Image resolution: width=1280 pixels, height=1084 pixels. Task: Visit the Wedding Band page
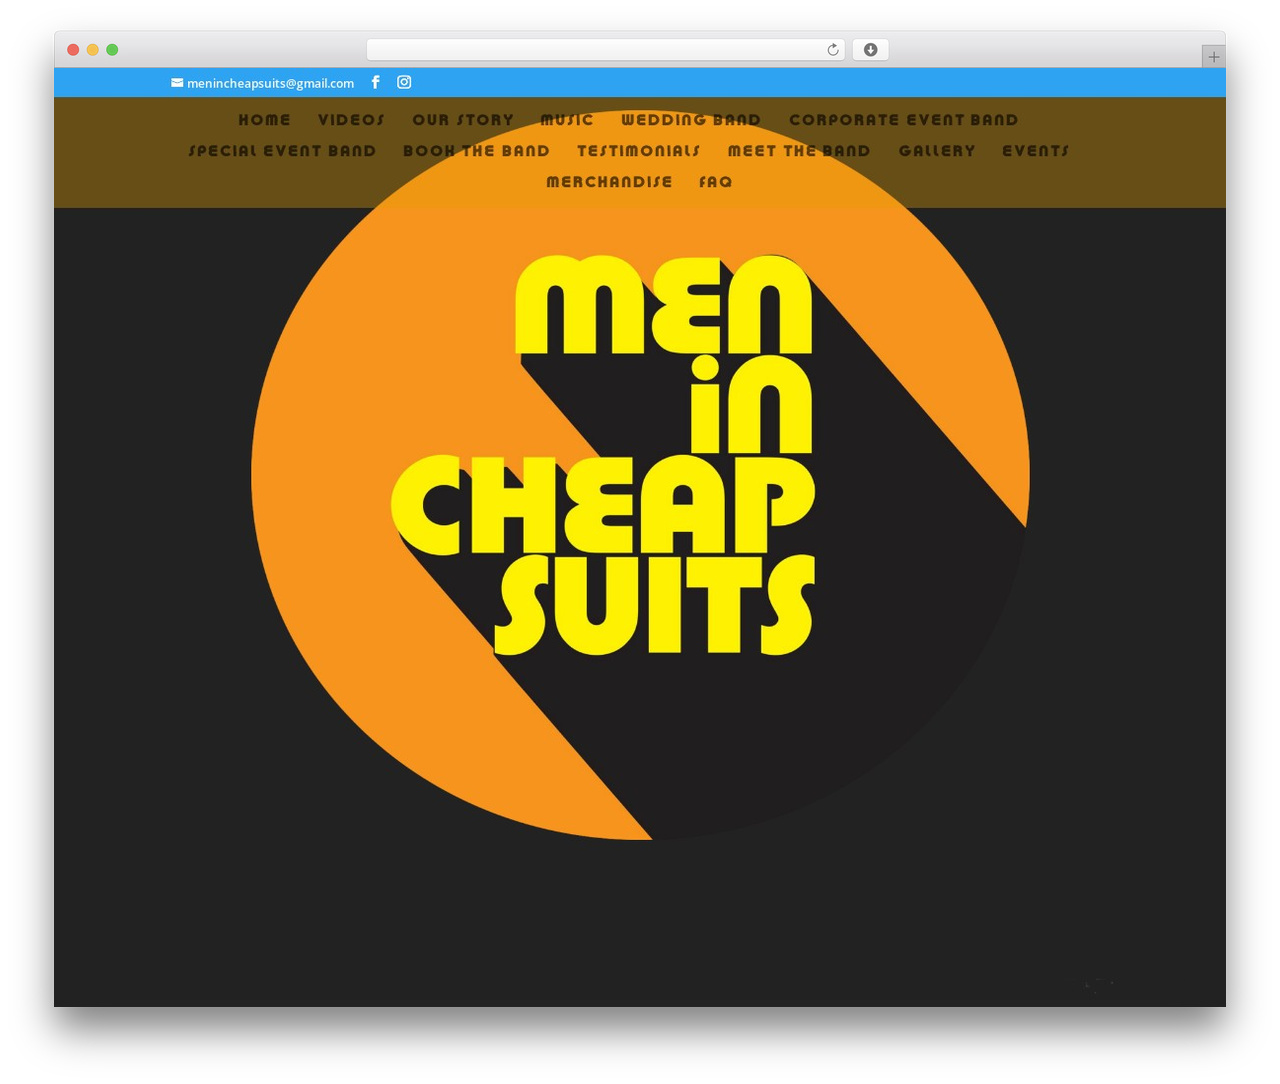(691, 120)
